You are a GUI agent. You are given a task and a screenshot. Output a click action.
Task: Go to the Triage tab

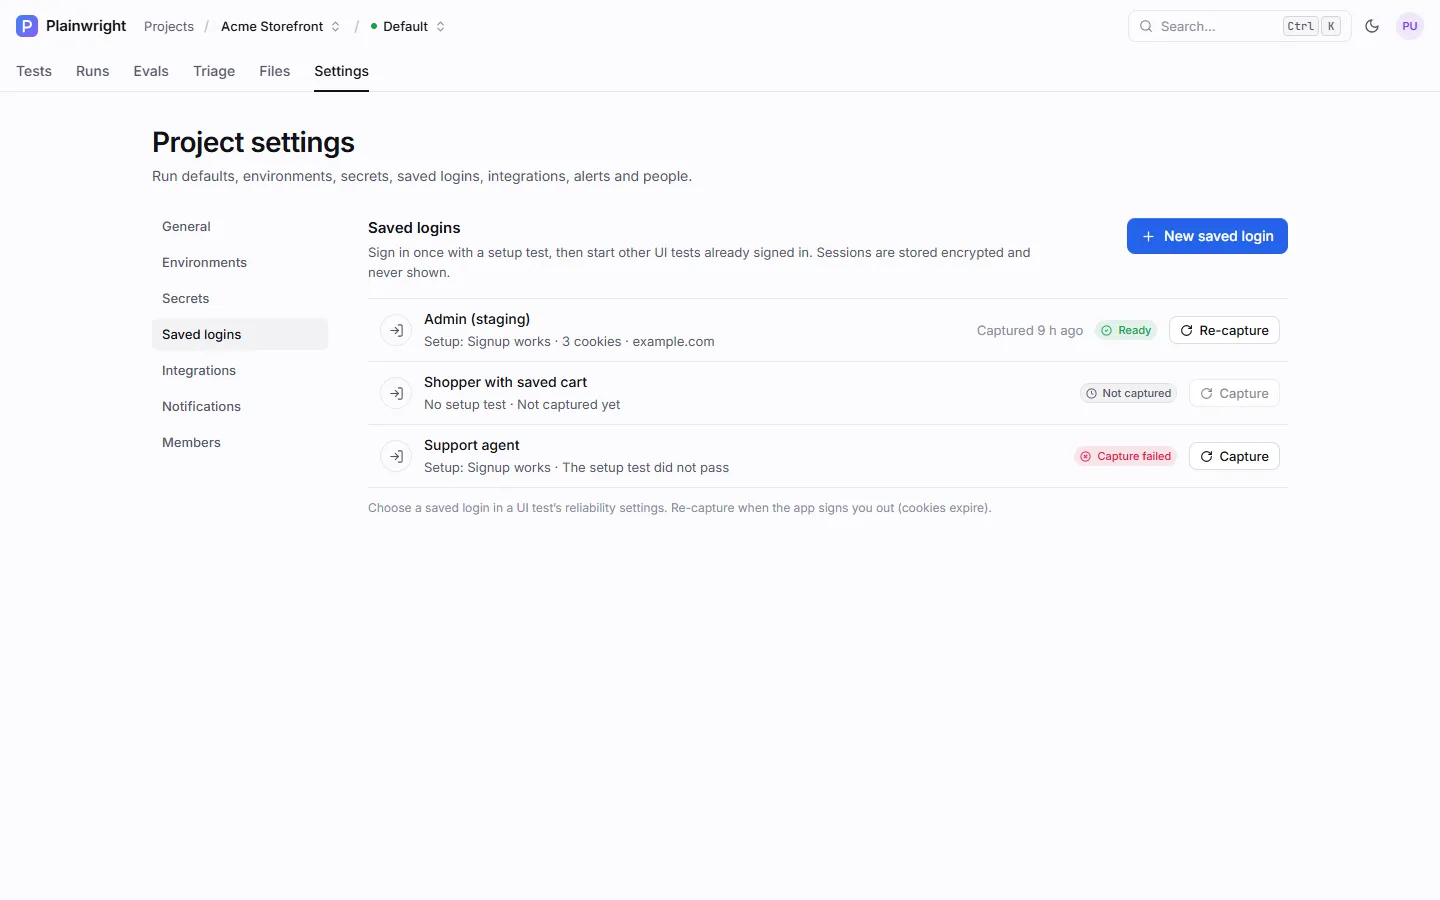(x=214, y=71)
